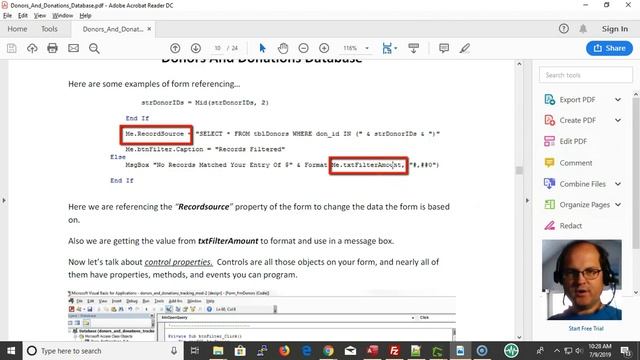Open FileZilla from the taskbar
The width and height of the screenshot is (640, 360).
point(394,351)
